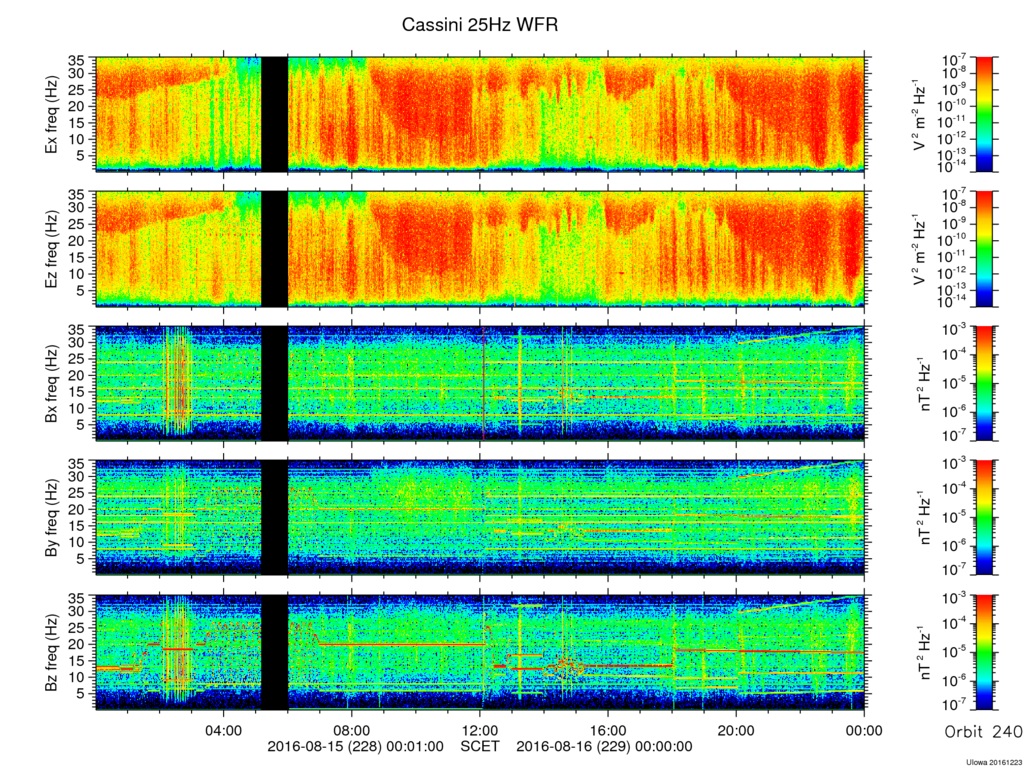
Task: Select the "Bx freq (Hz)" axis label
Action: tap(51, 383)
